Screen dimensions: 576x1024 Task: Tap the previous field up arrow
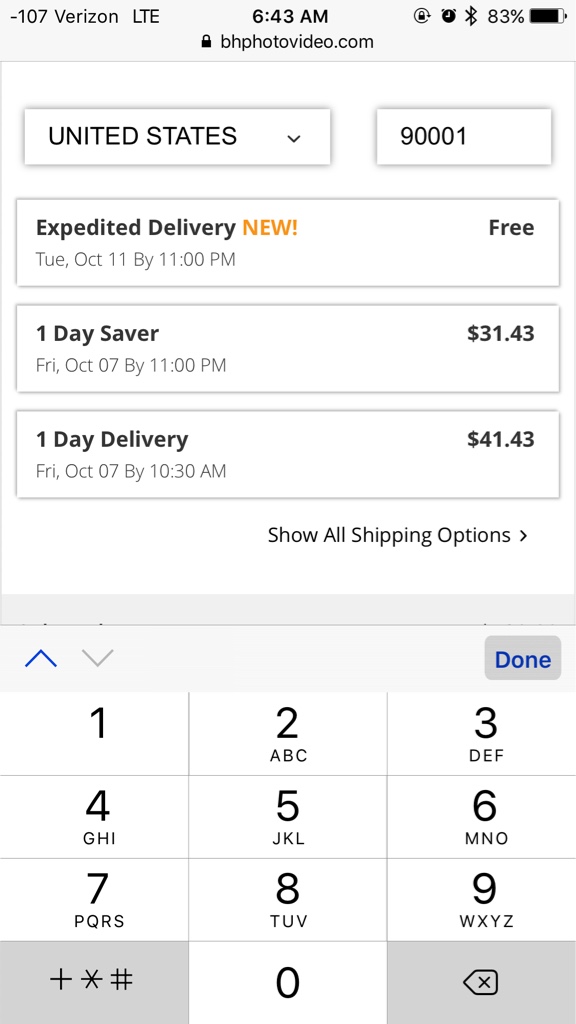tap(41, 658)
